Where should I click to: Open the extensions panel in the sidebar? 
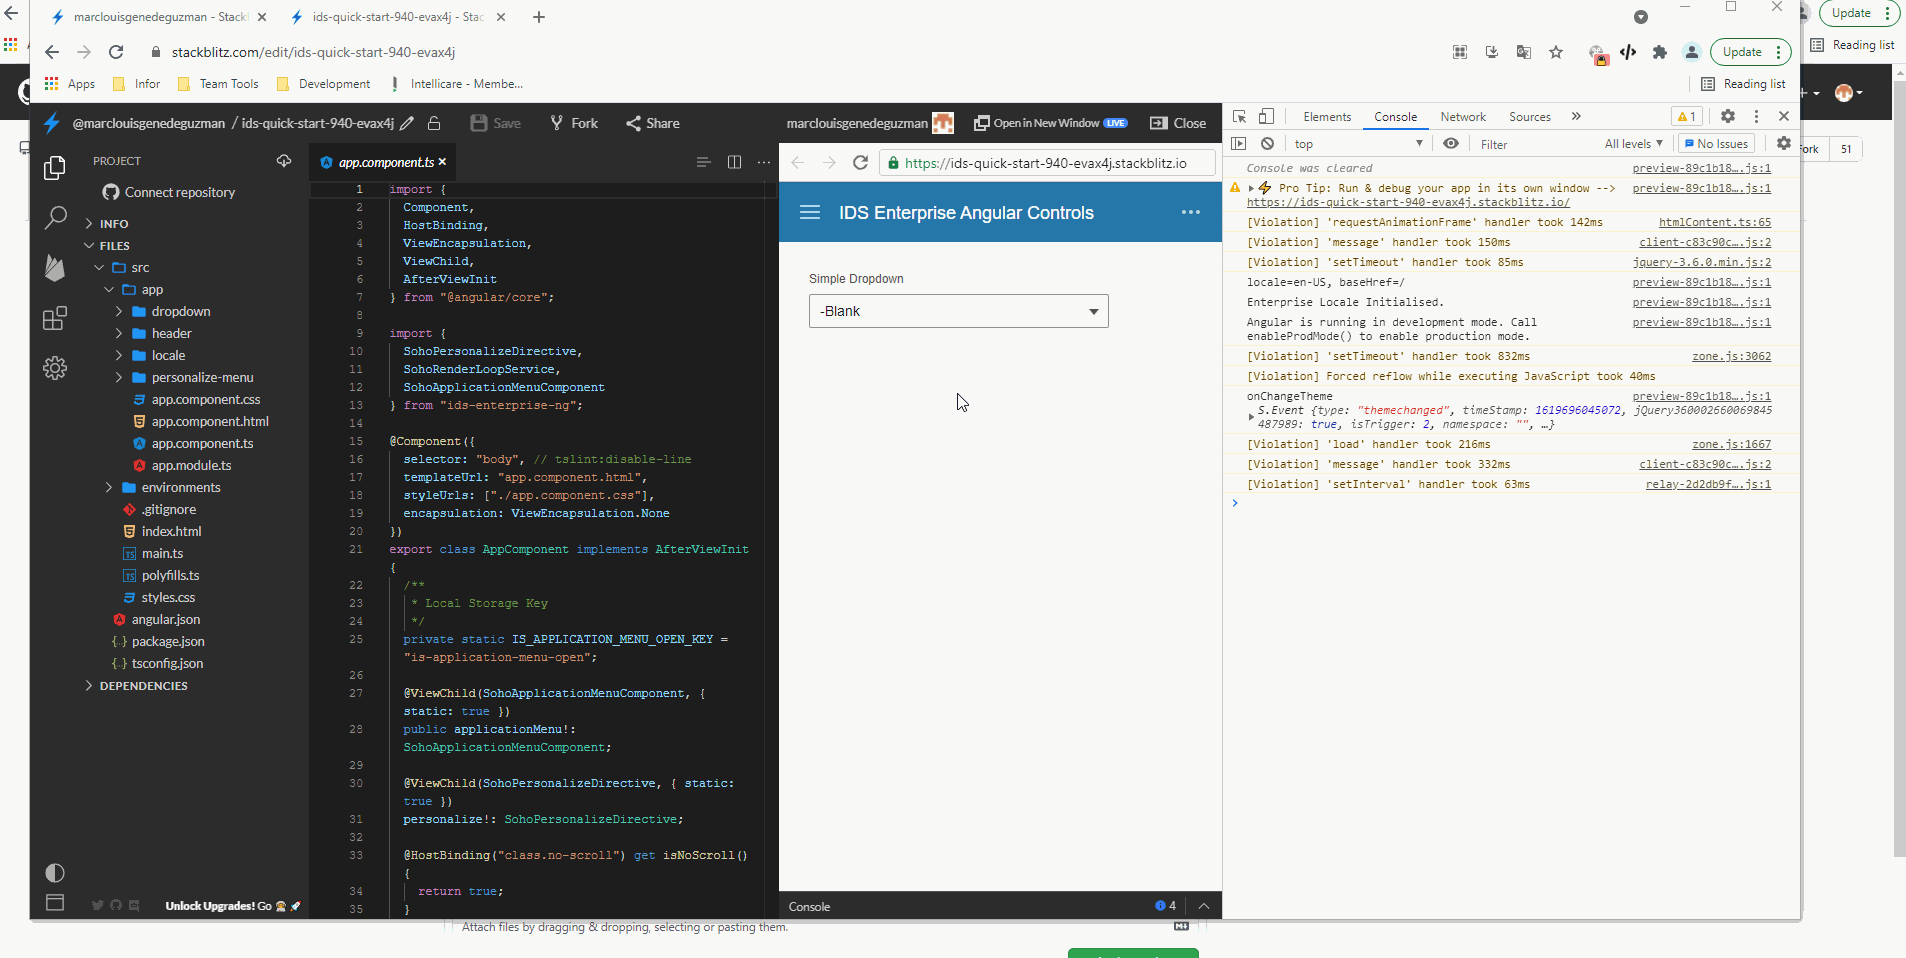point(54,318)
